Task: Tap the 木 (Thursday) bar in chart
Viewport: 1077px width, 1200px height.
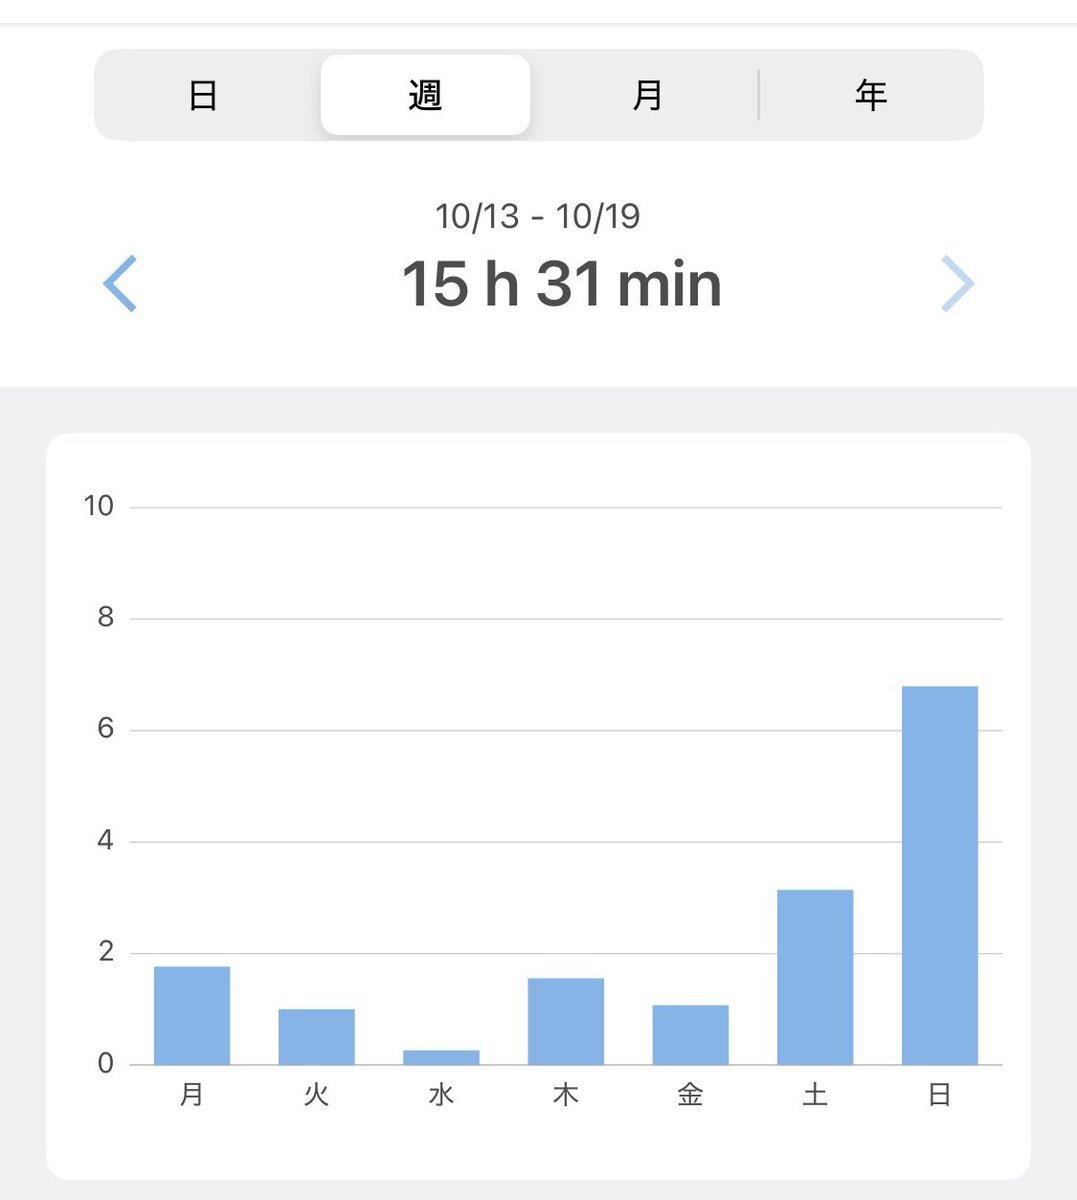Action: pyautogui.click(x=566, y=1021)
